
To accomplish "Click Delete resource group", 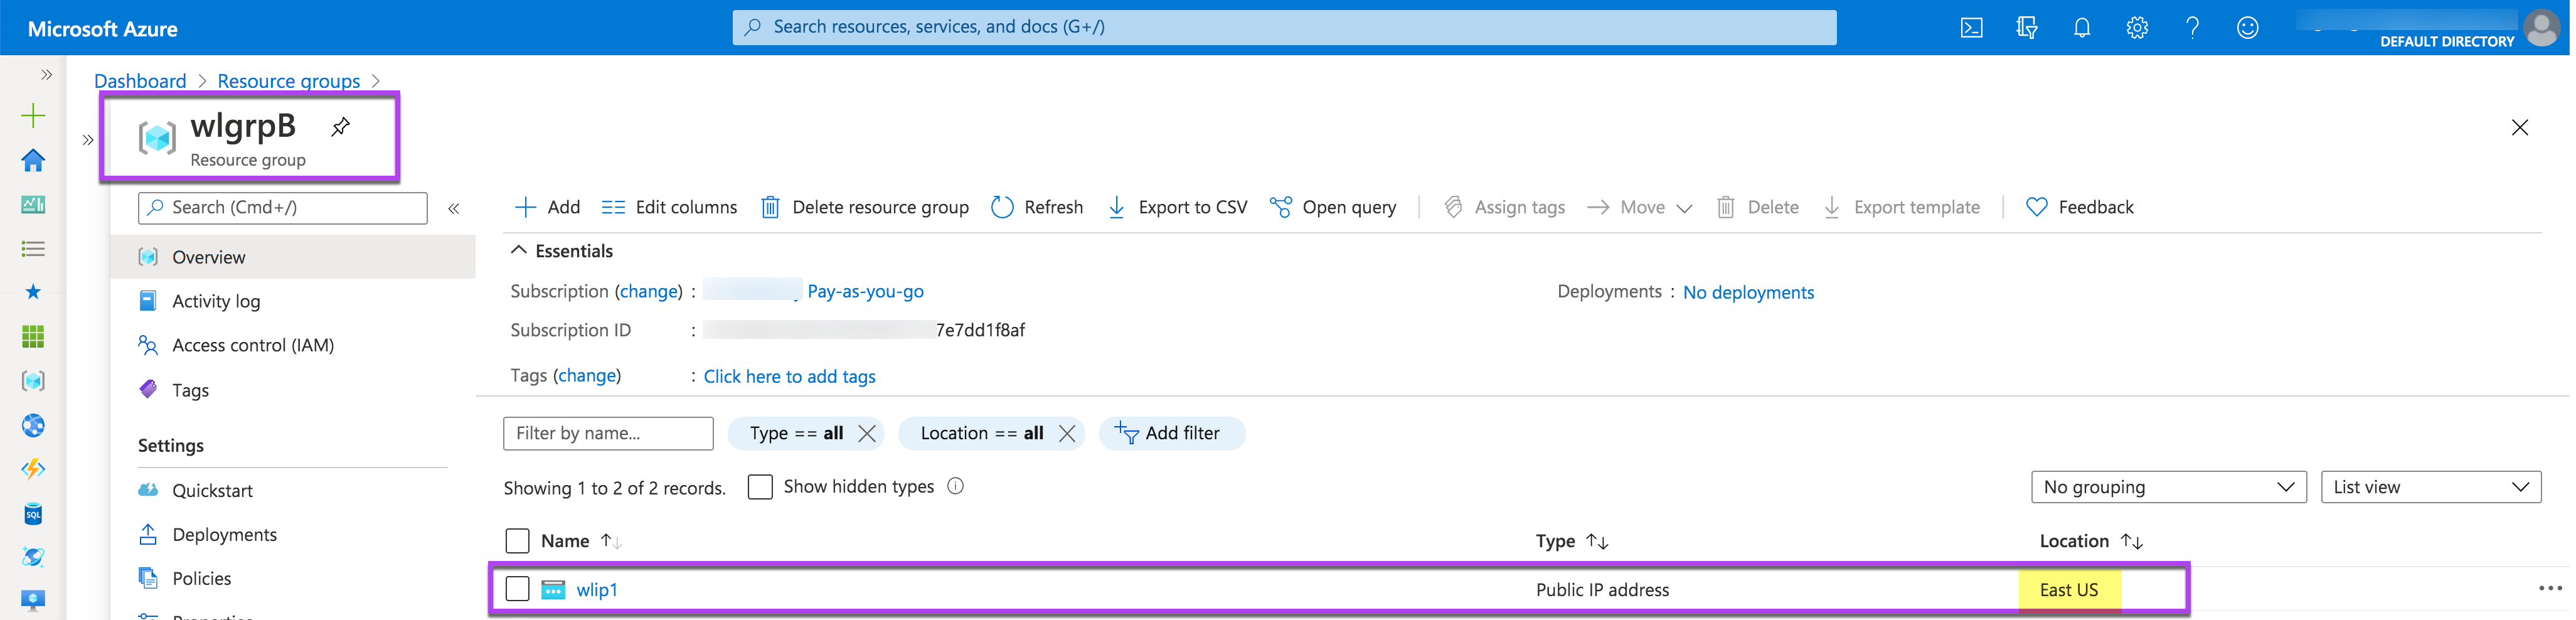I will (864, 207).
